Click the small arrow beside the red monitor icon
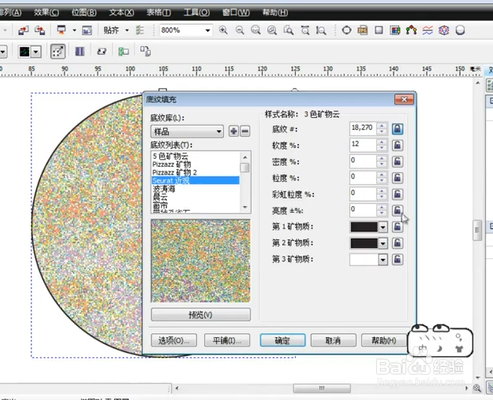The image size is (493, 400). [x=74, y=30]
